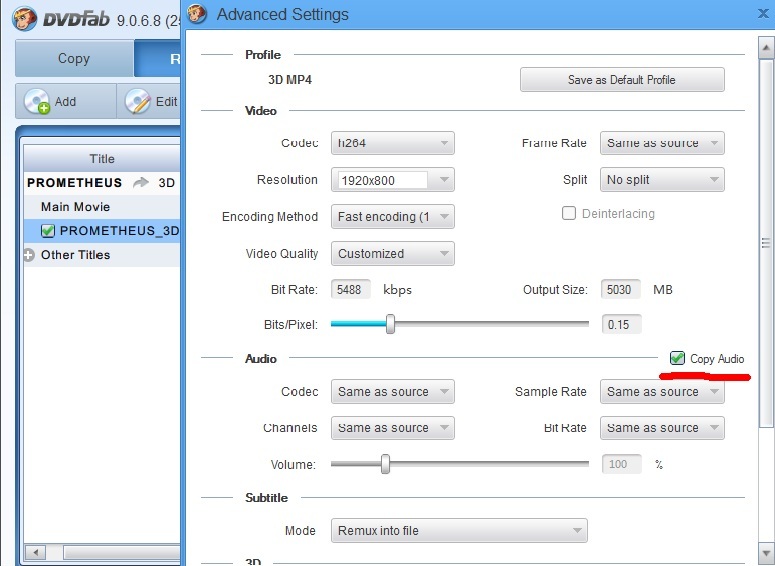Click the Bit Rate 5488 field
The height and width of the screenshot is (566, 775).
tap(350, 289)
